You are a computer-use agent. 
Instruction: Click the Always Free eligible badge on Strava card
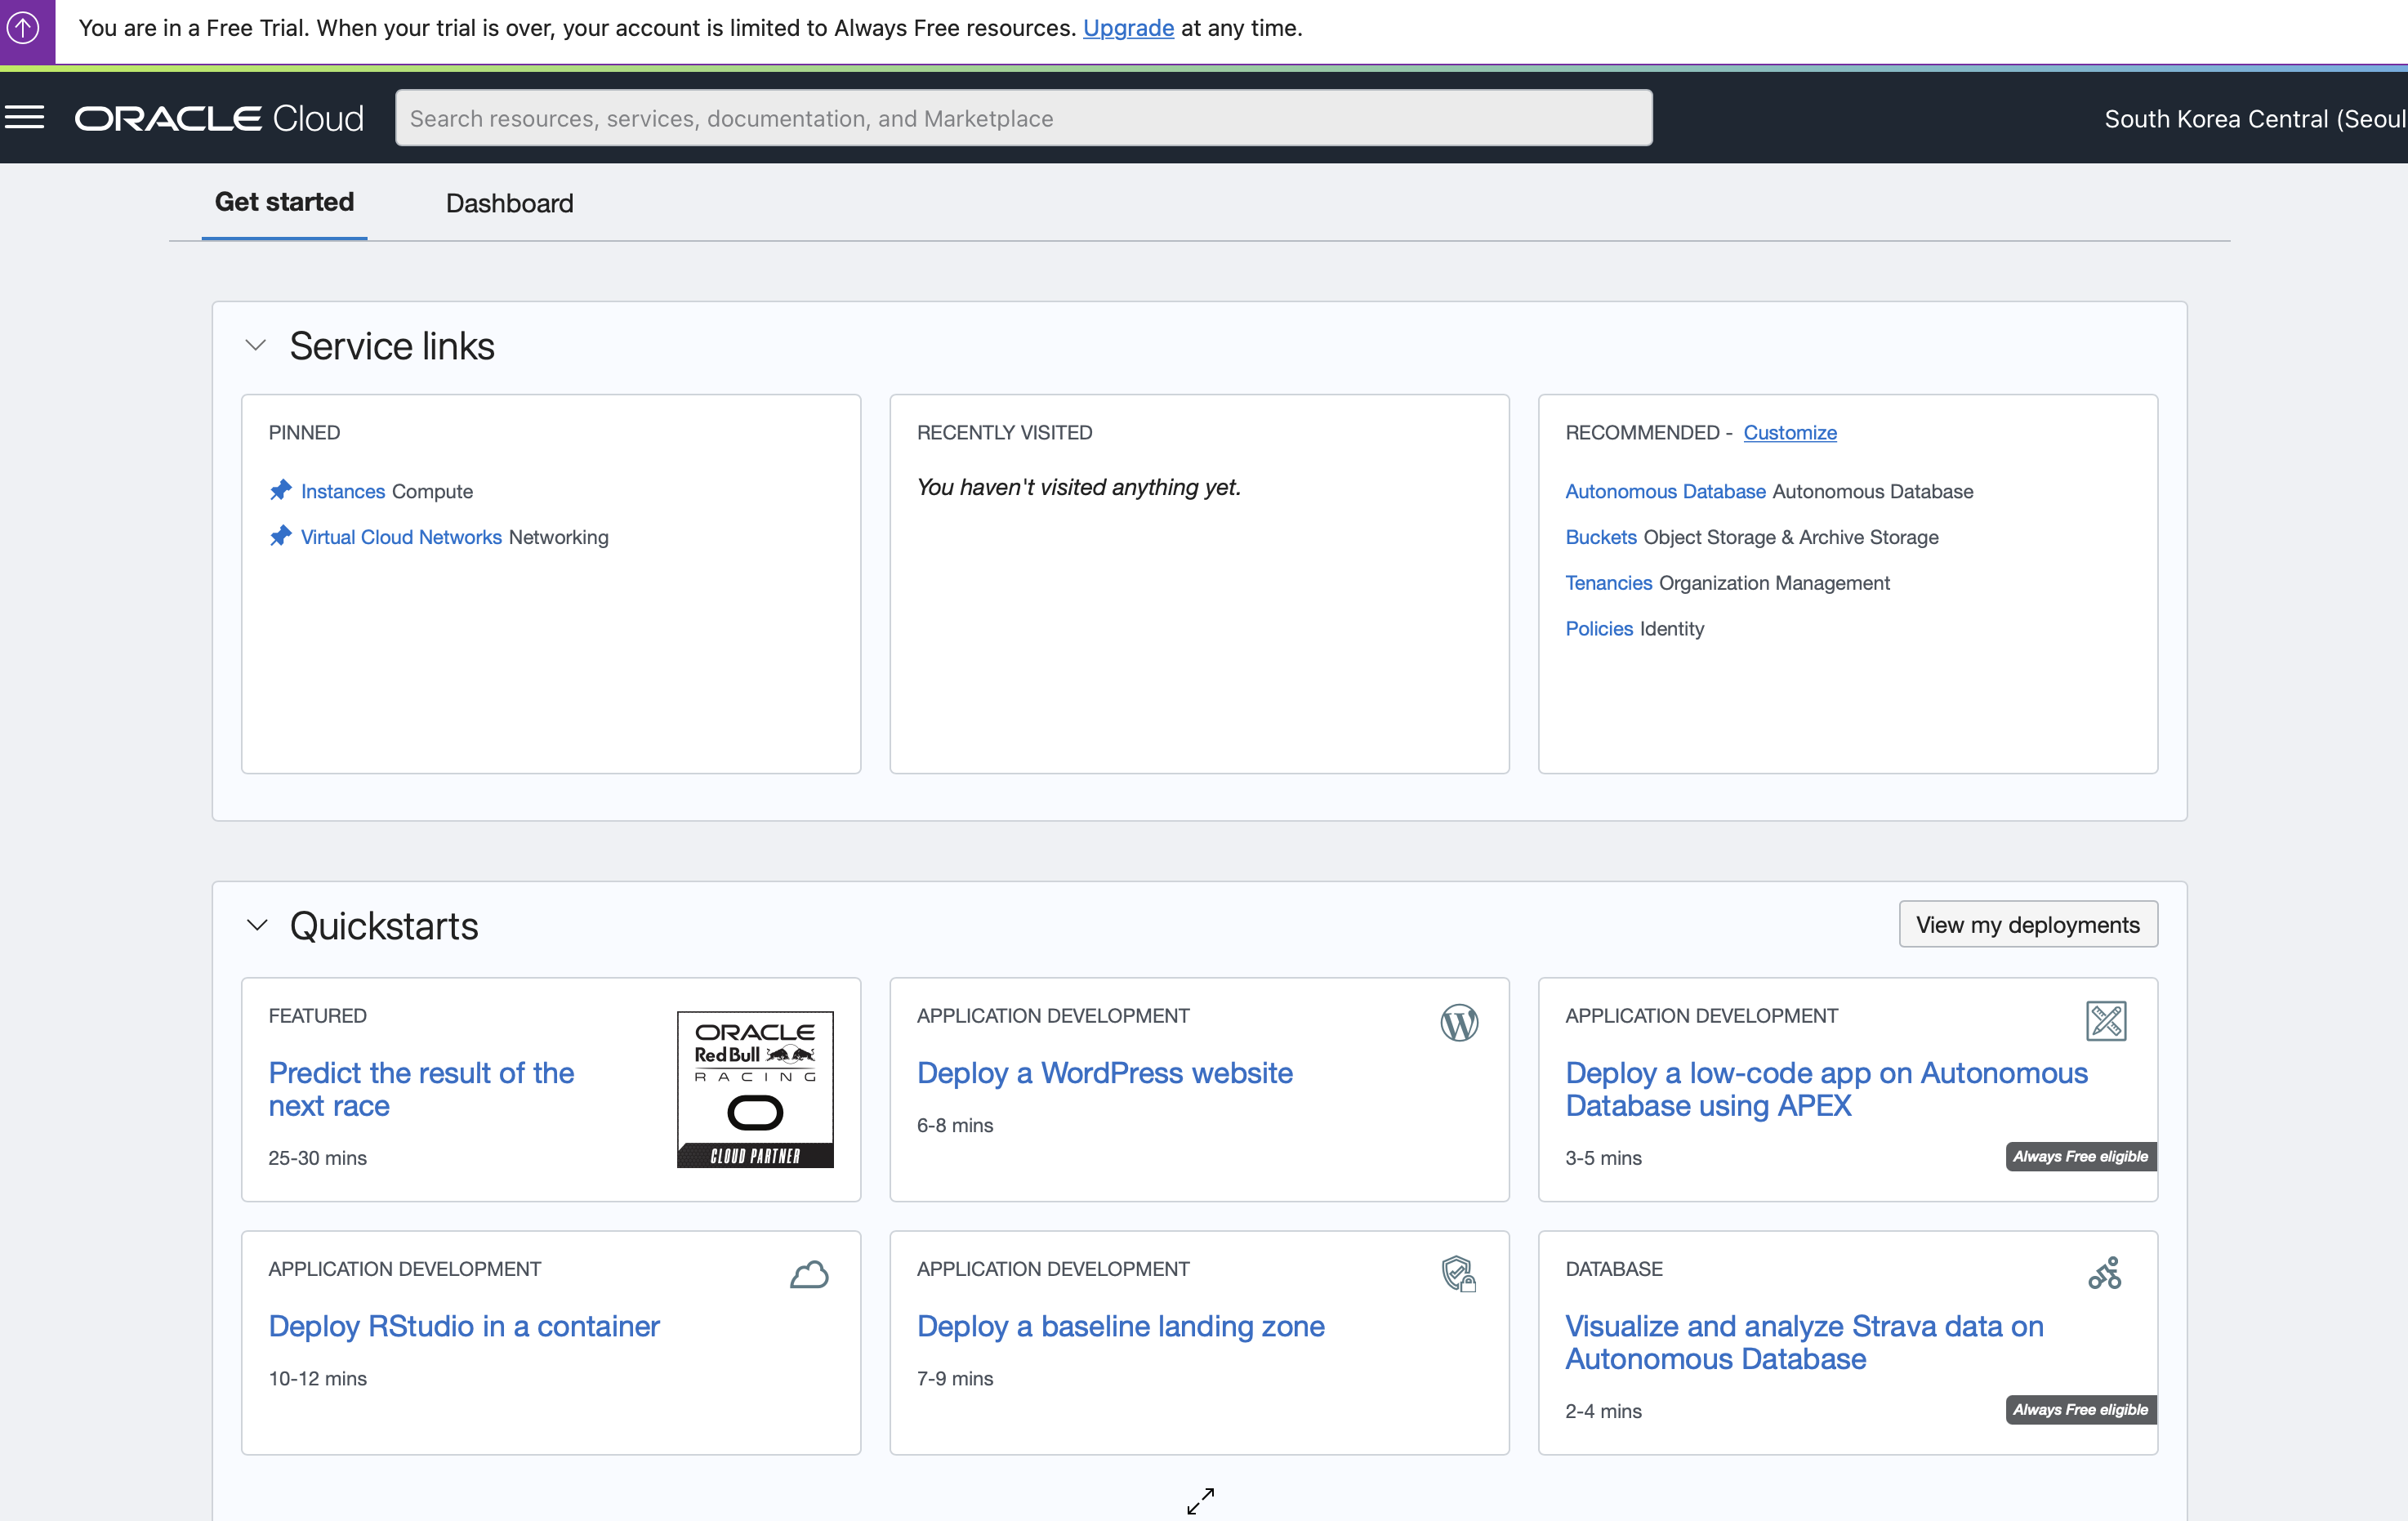click(2081, 1410)
